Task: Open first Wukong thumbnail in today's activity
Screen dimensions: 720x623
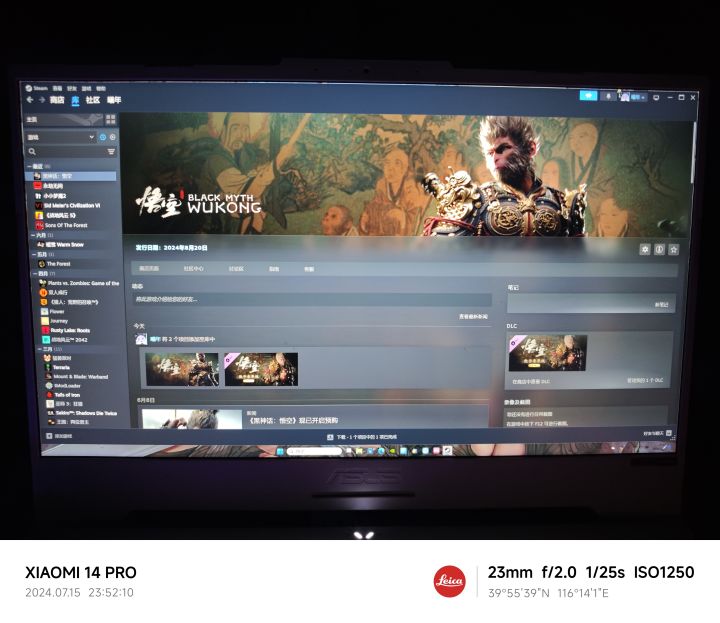Action: [x=182, y=369]
